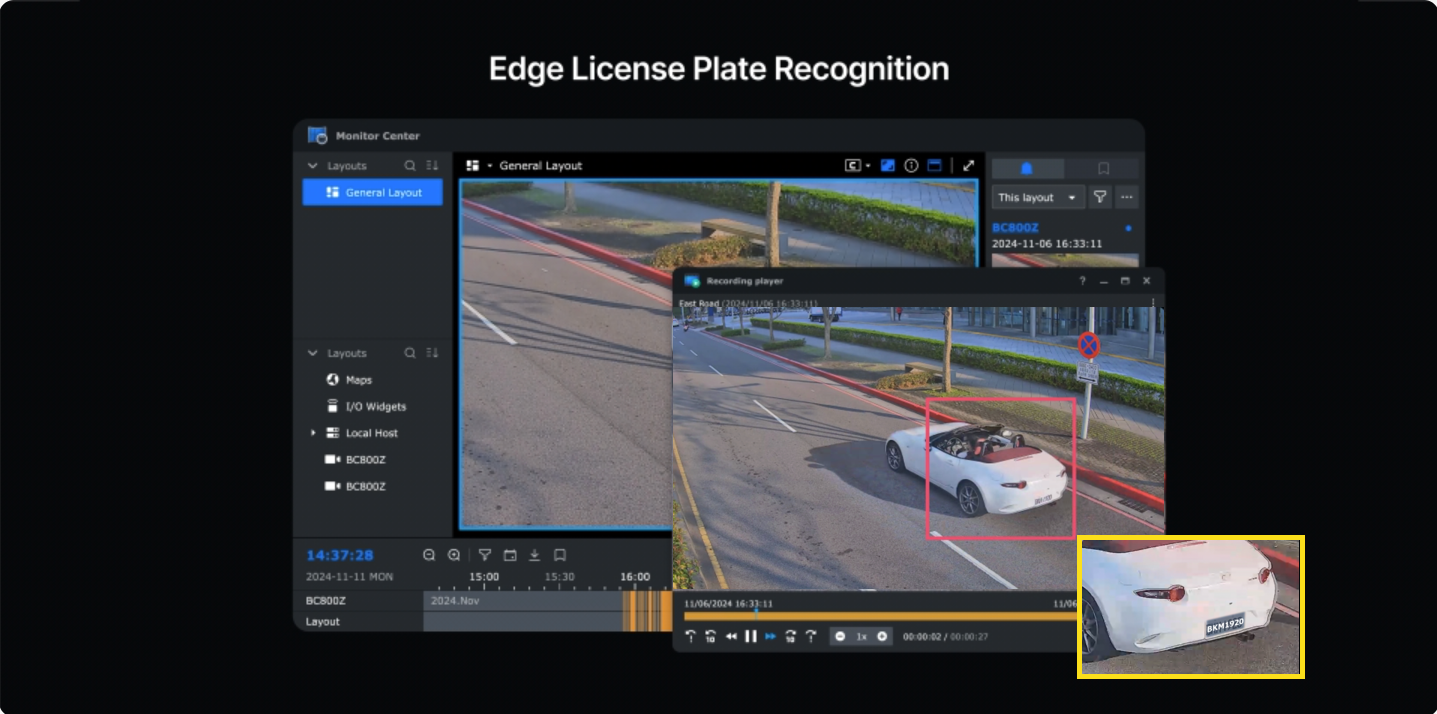Select General Layout in the sidebar
1437x714 pixels.
click(372, 192)
